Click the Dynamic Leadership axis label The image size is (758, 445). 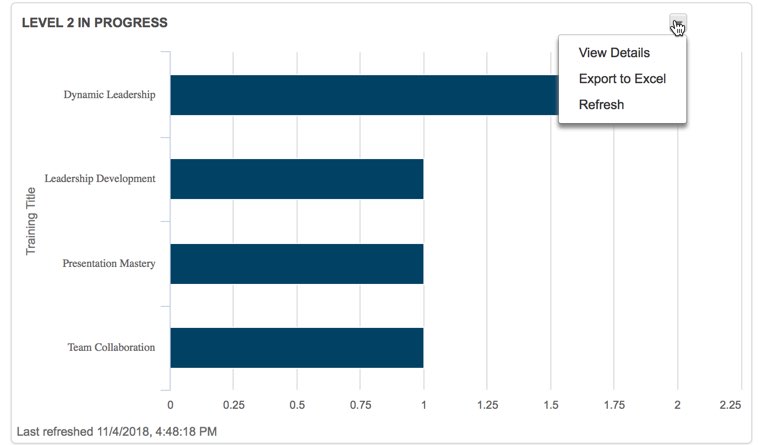109,95
